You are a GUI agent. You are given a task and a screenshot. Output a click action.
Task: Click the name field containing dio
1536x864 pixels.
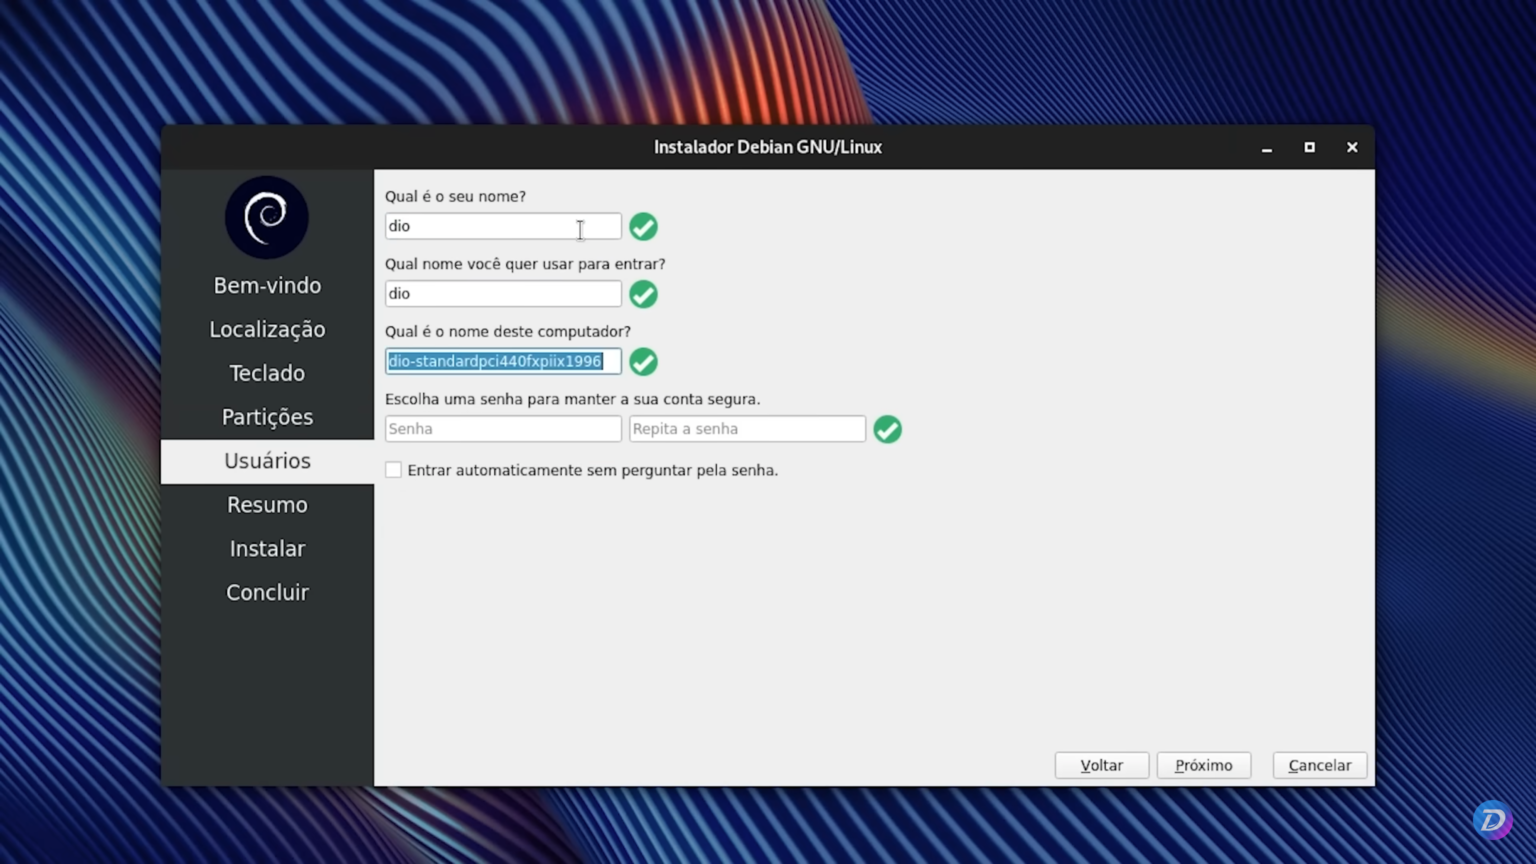coord(502,226)
